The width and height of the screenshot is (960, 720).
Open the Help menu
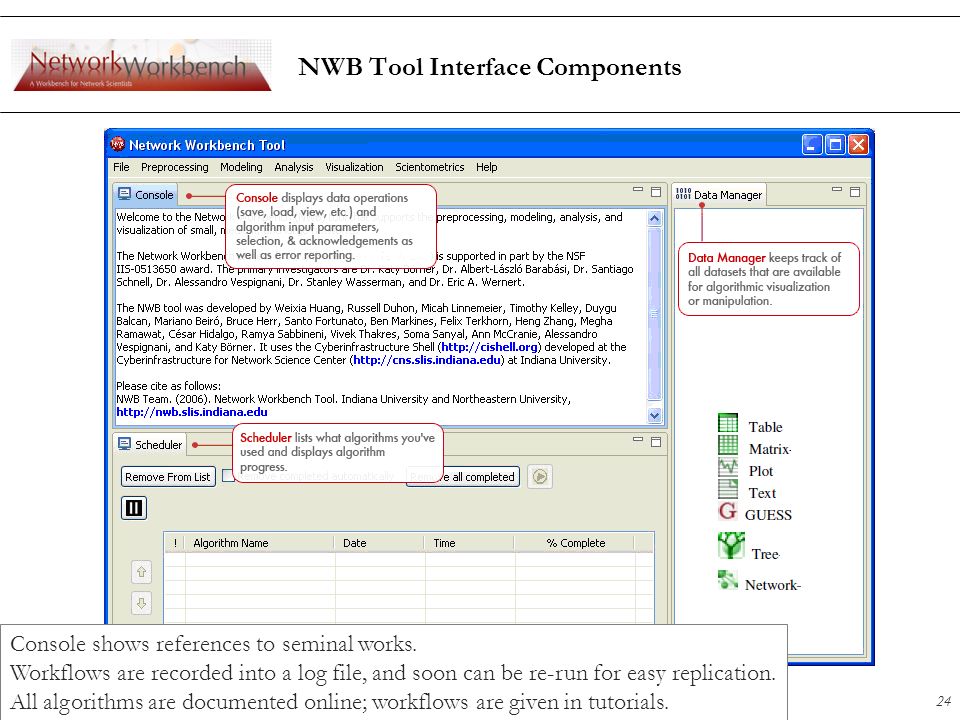[x=487, y=167]
